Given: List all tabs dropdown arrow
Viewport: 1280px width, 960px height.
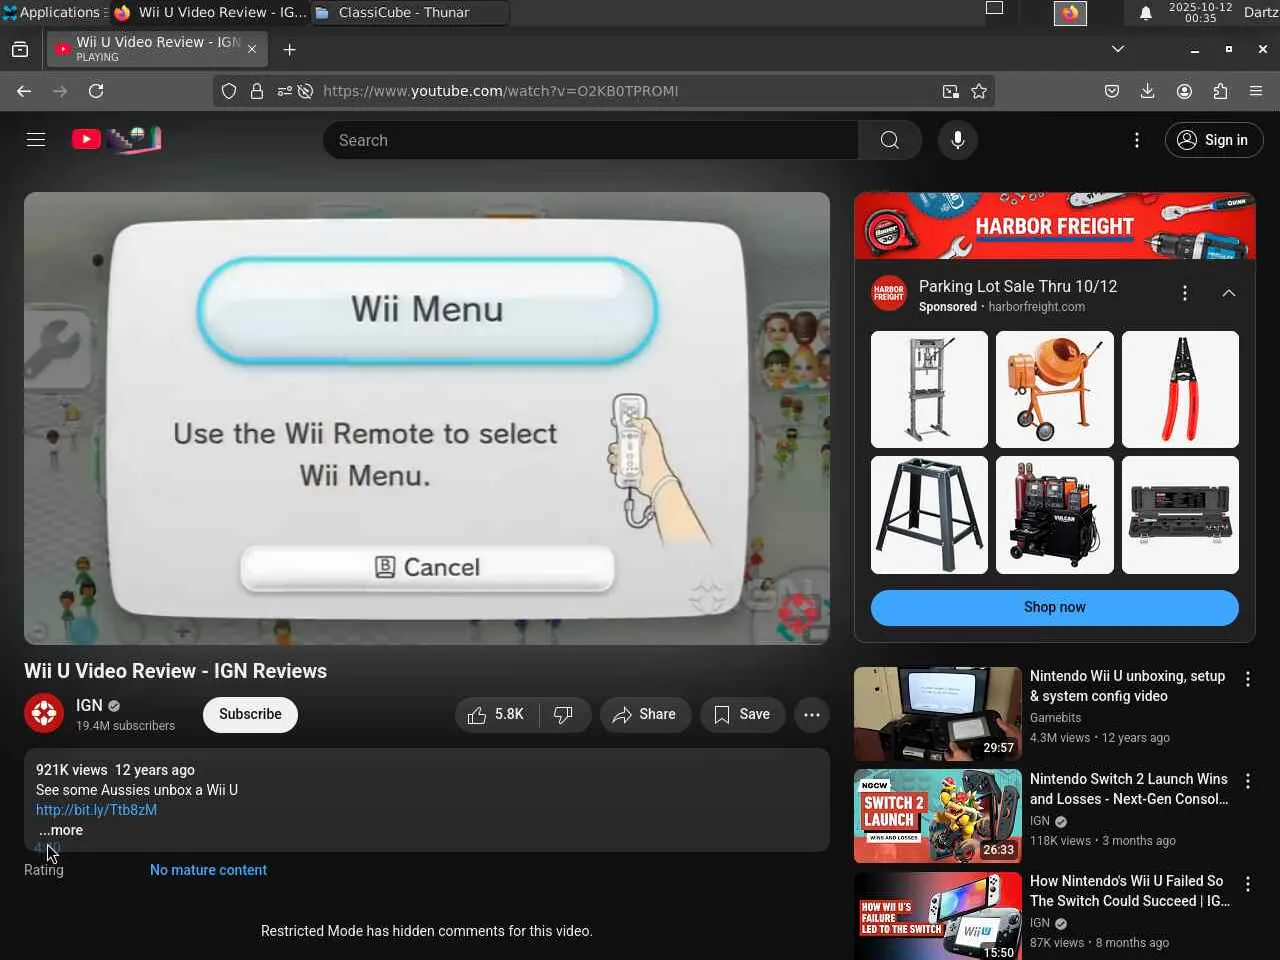Looking at the screenshot, I should (x=1118, y=49).
